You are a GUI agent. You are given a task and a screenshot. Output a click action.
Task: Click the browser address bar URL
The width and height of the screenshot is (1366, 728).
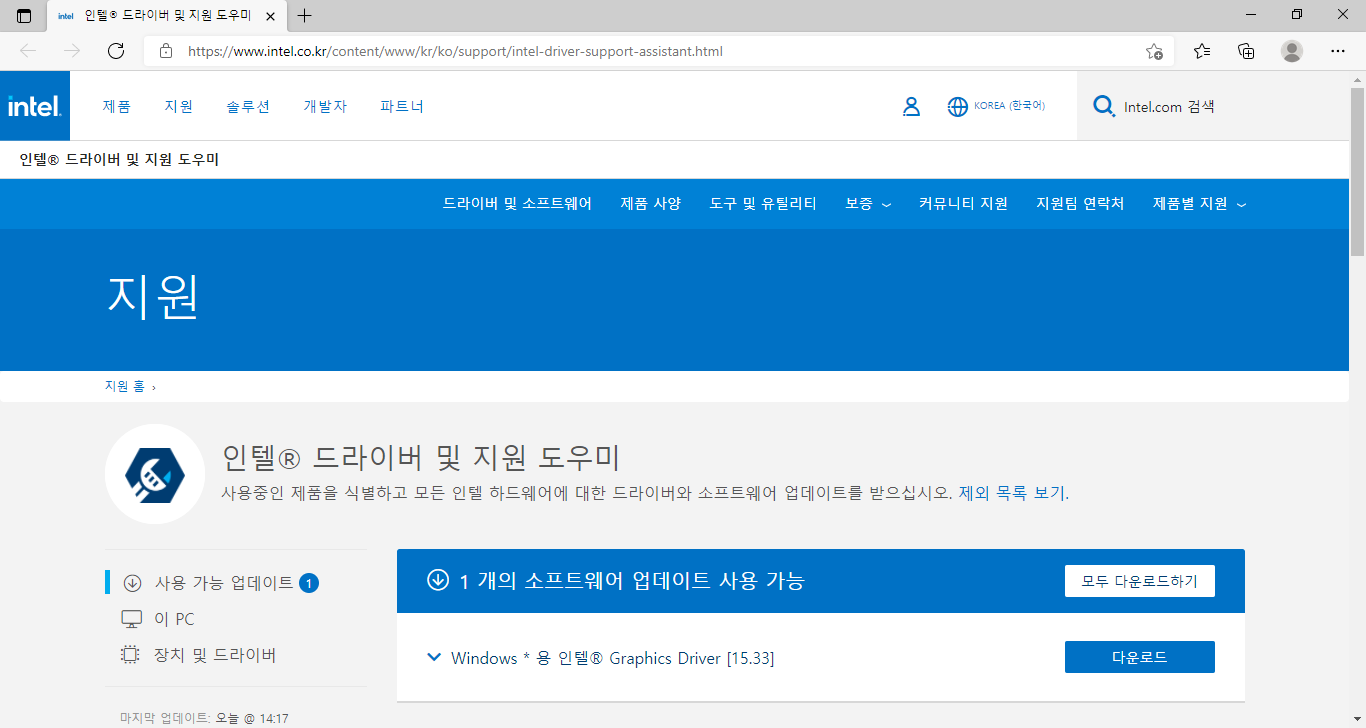[455, 51]
